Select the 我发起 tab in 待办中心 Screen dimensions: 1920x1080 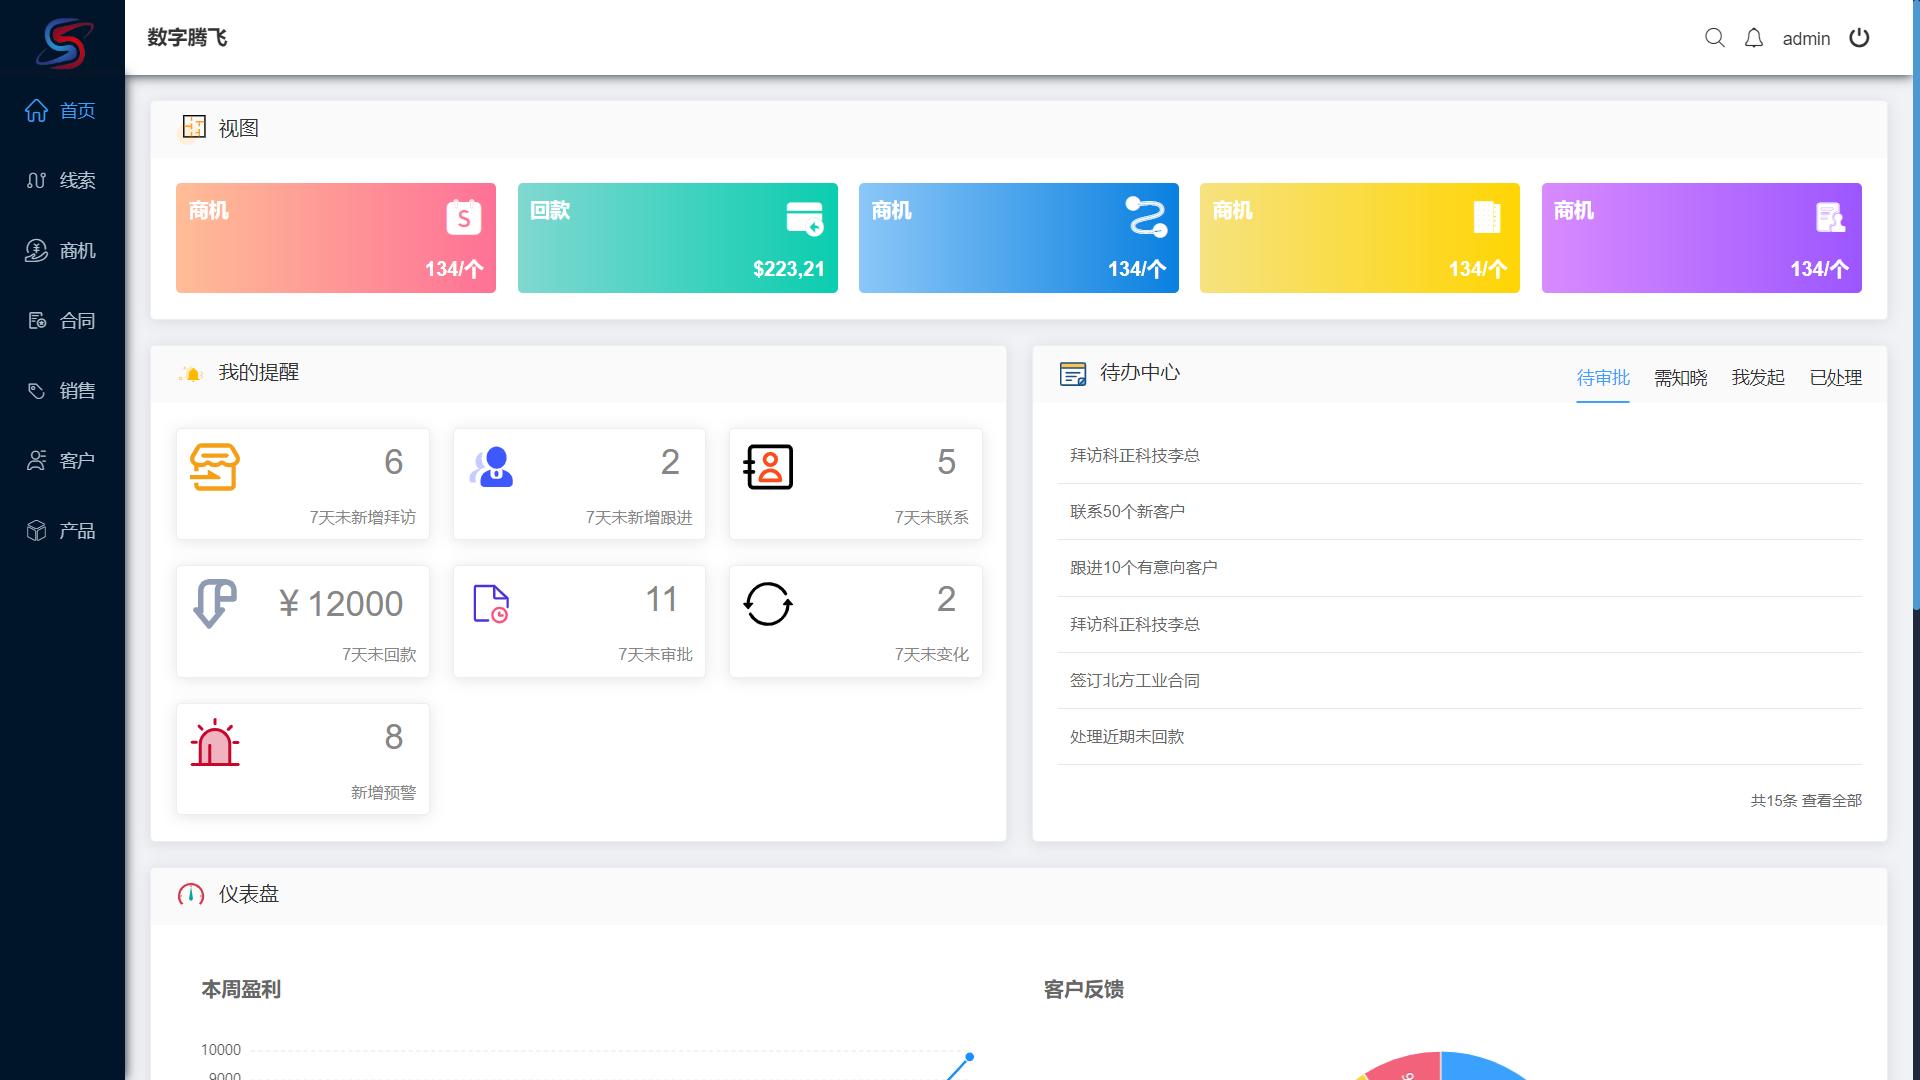(x=1757, y=378)
